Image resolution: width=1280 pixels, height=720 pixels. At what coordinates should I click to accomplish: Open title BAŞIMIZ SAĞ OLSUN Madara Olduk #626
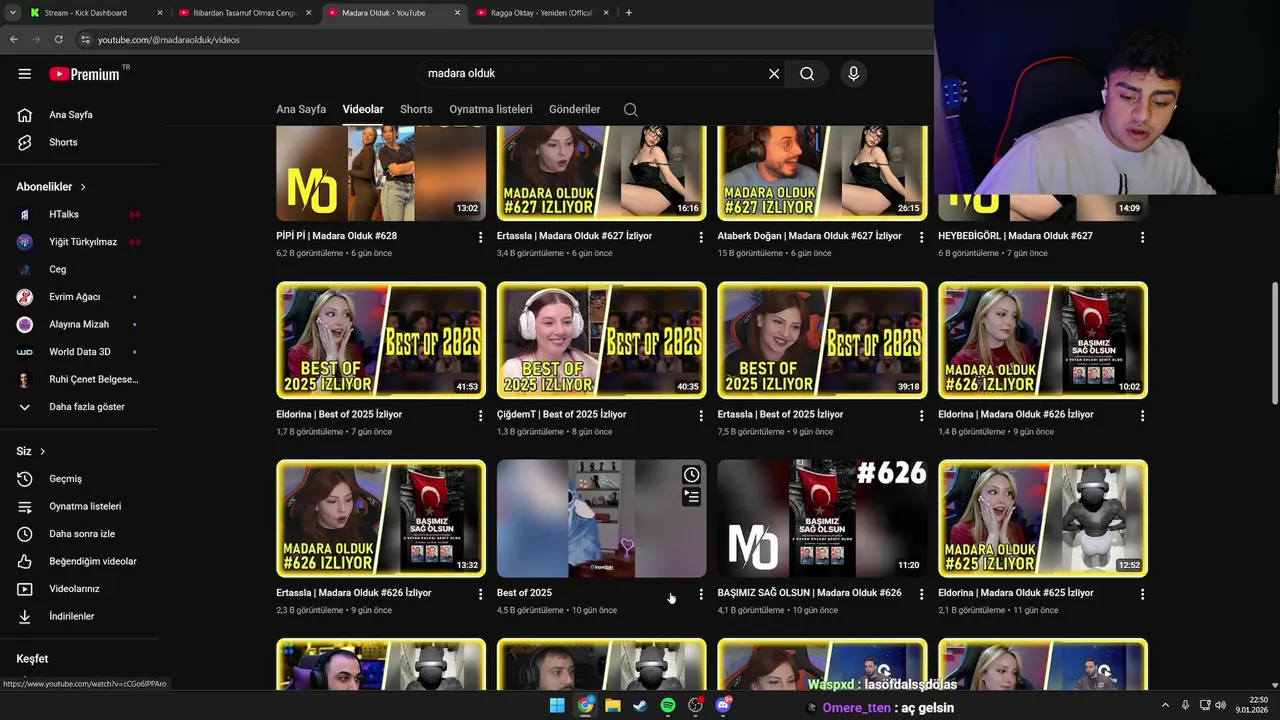pos(809,593)
